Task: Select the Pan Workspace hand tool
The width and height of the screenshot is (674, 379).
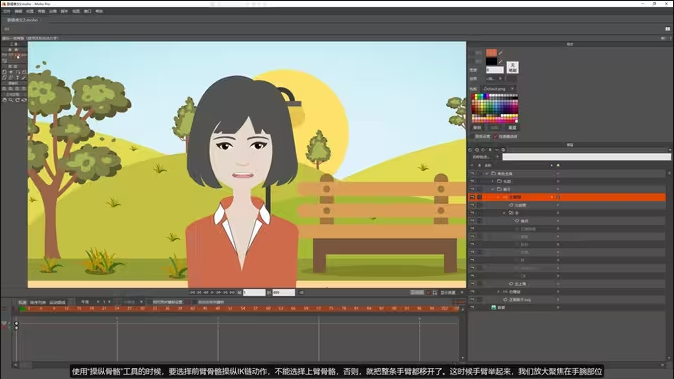Action: click(x=4, y=100)
